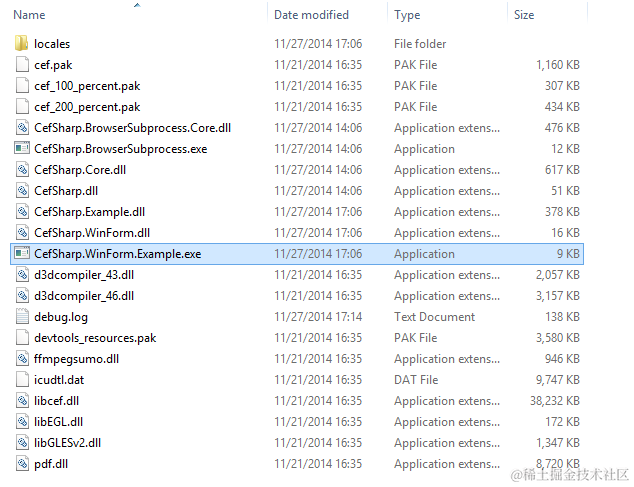Click the CefSharp.WinForm.Example.exe application icon
The height and width of the screenshot is (487, 634).
(x=22, y=254)
